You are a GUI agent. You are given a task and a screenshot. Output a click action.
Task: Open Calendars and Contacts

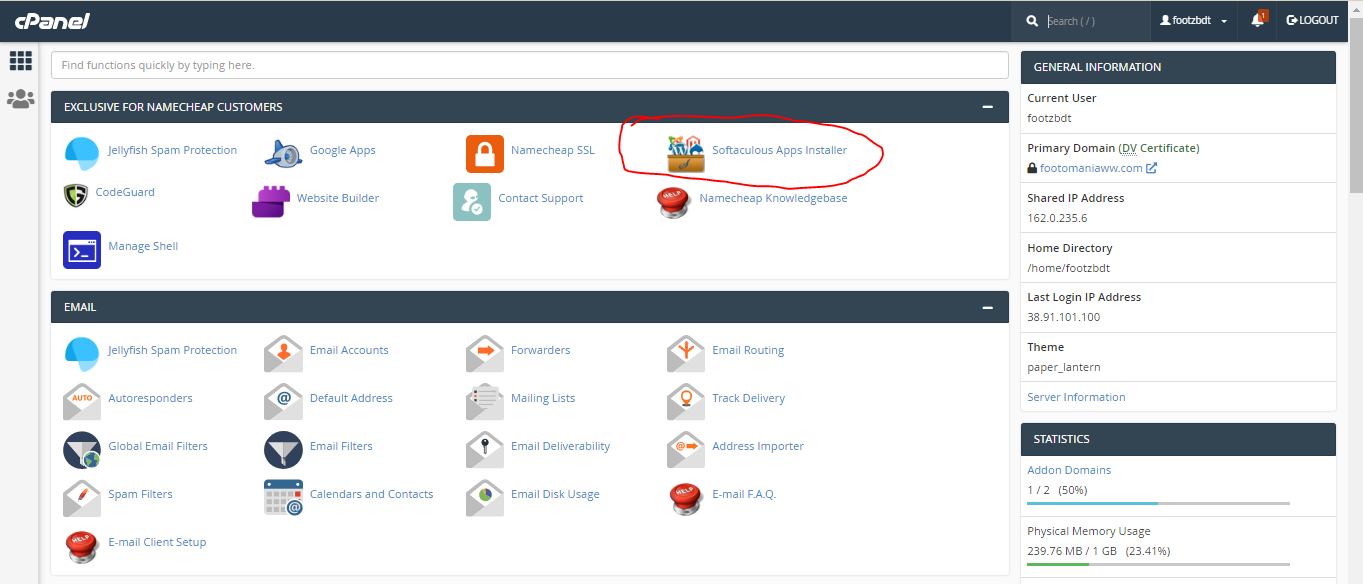coord(369,494)
